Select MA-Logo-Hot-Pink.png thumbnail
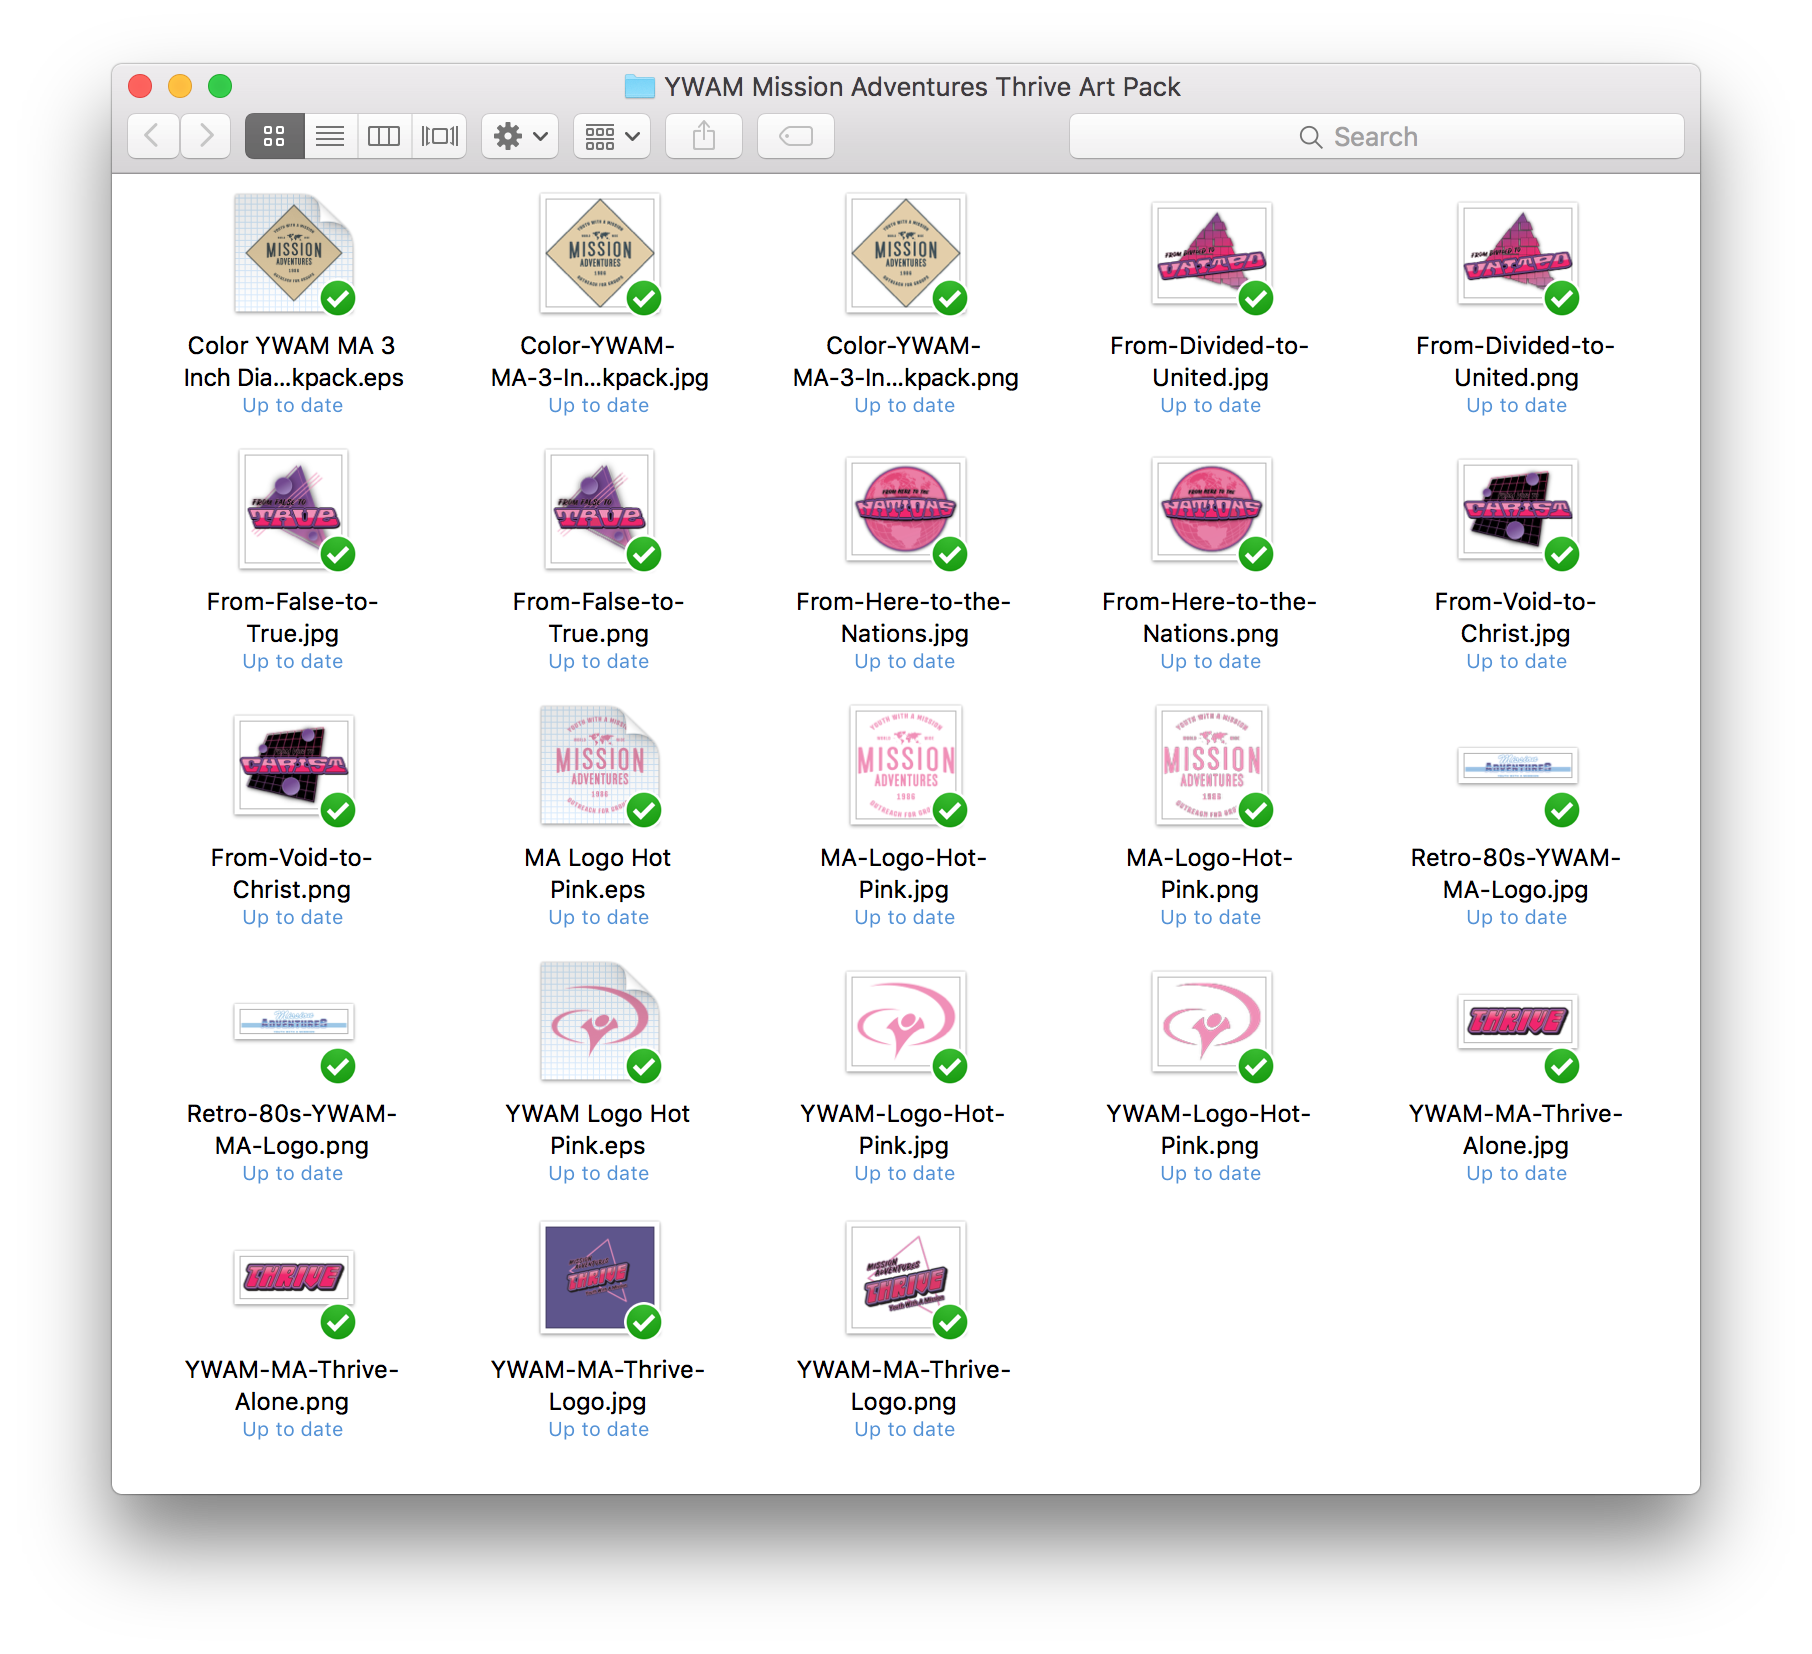 click(1212, 766)
